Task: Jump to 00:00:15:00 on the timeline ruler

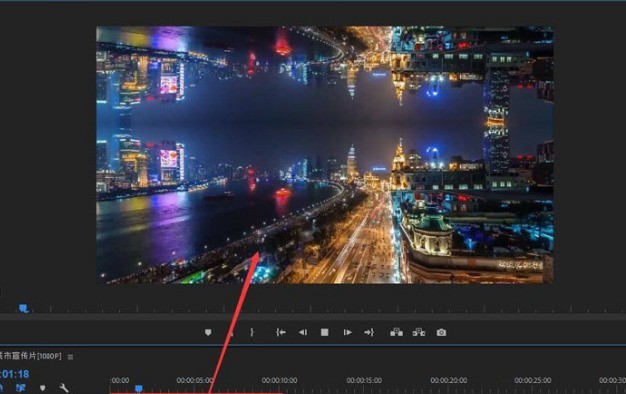Action: coord(364,380)
